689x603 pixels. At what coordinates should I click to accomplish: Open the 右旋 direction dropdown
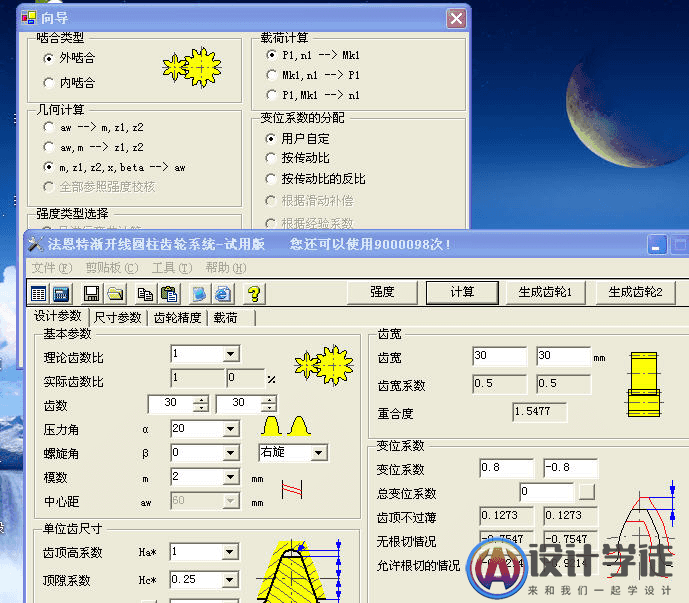318,453
